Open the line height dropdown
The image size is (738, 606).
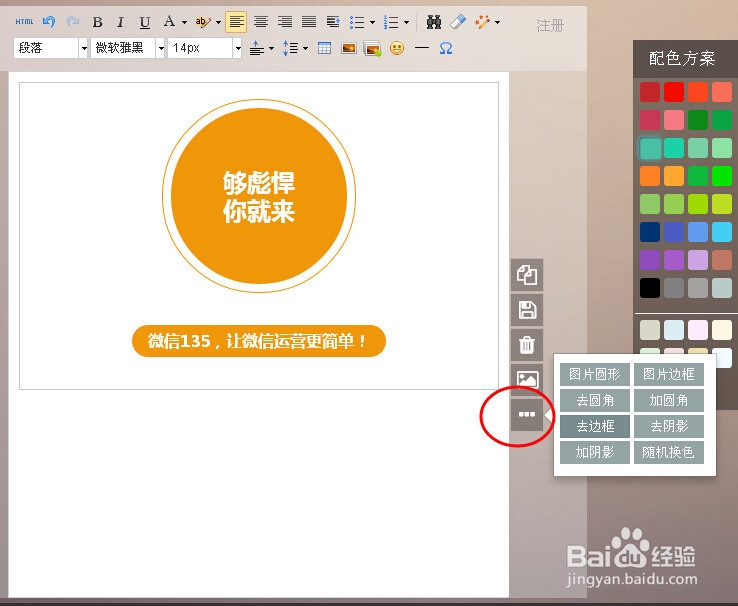point(305,48)
